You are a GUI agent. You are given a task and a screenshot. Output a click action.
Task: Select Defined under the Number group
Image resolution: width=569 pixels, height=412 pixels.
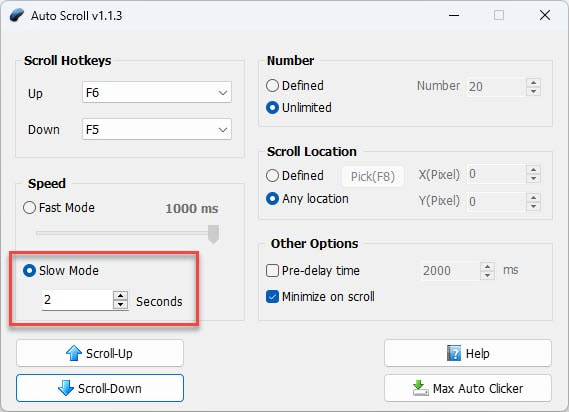[273, 86]
